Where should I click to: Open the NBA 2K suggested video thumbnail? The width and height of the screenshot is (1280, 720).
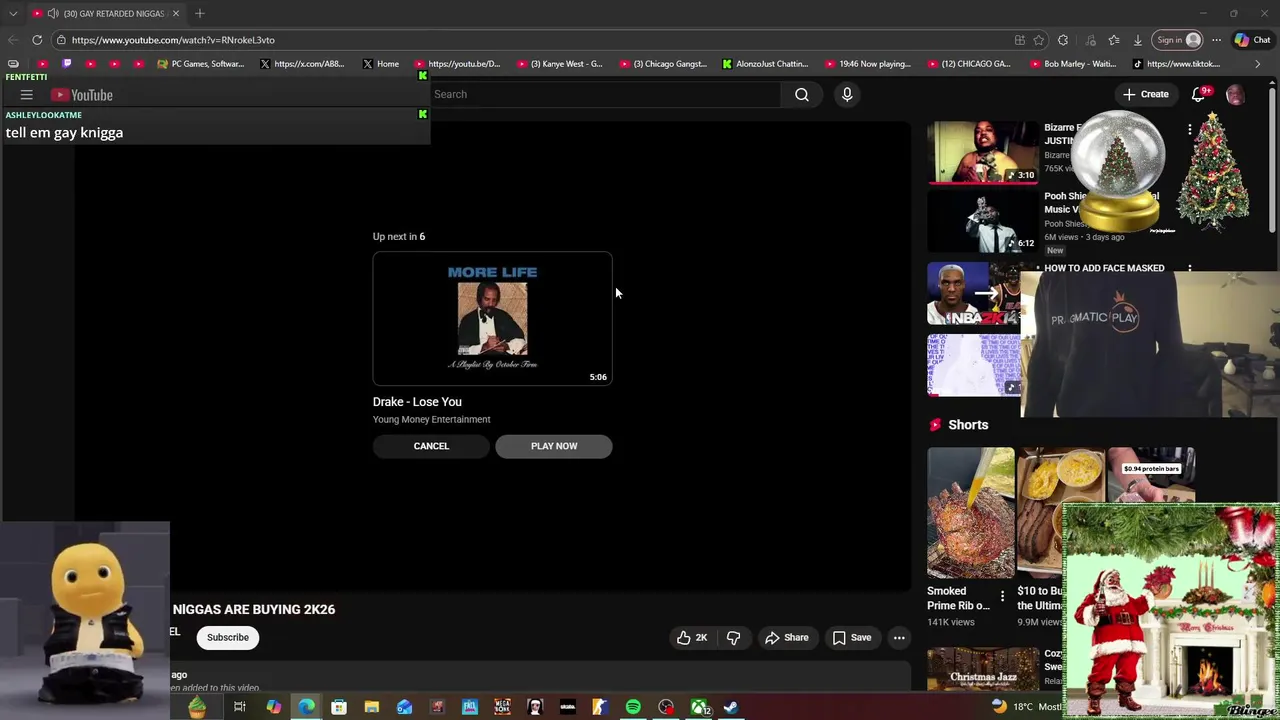click(974, 294)
